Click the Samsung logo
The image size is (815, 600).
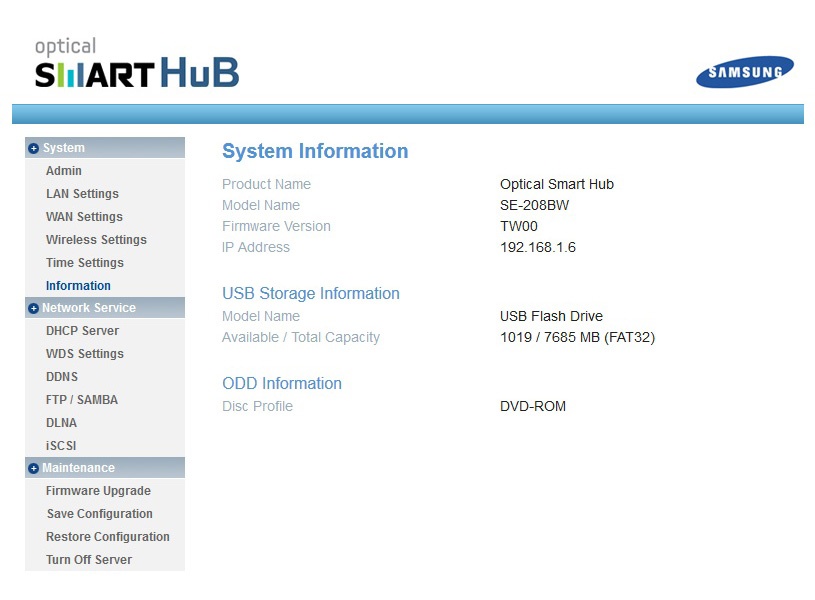coord(745,72)
